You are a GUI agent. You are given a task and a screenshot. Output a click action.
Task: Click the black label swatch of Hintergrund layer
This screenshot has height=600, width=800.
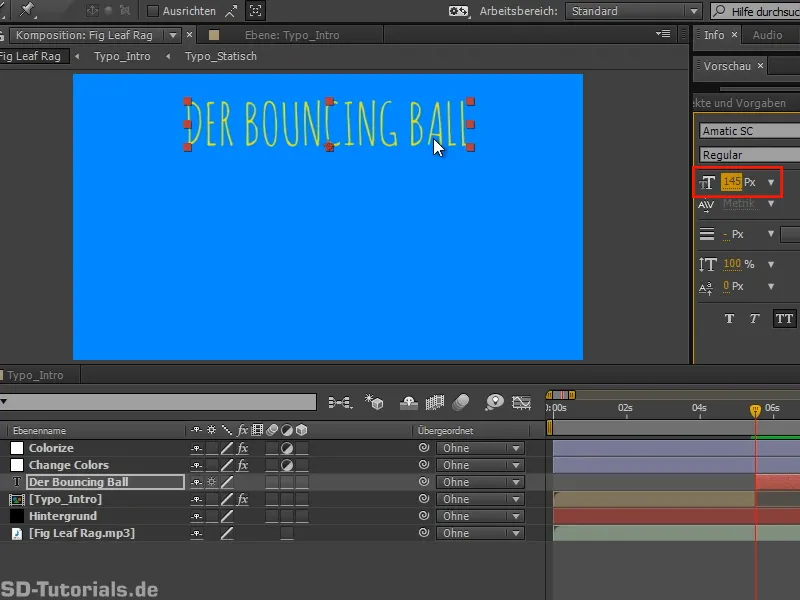17,516
